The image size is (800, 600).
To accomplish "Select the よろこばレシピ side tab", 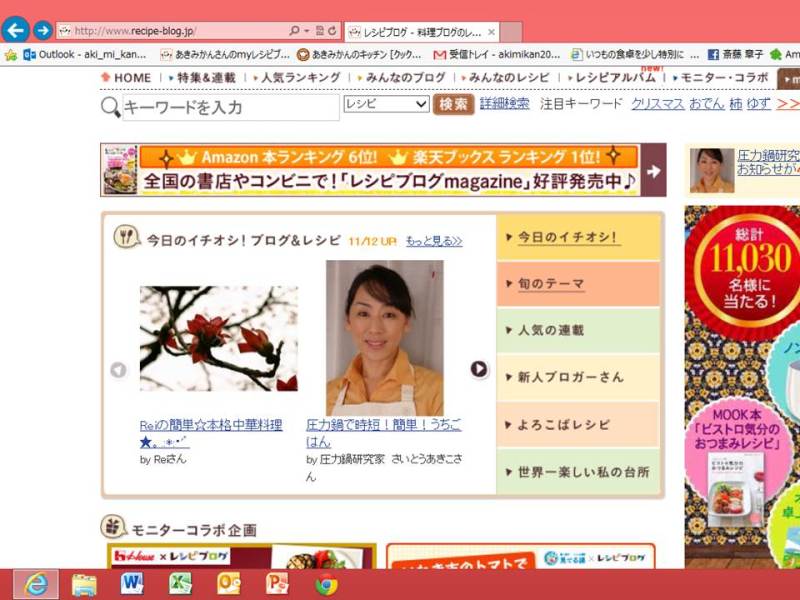I will pos(579,424).
